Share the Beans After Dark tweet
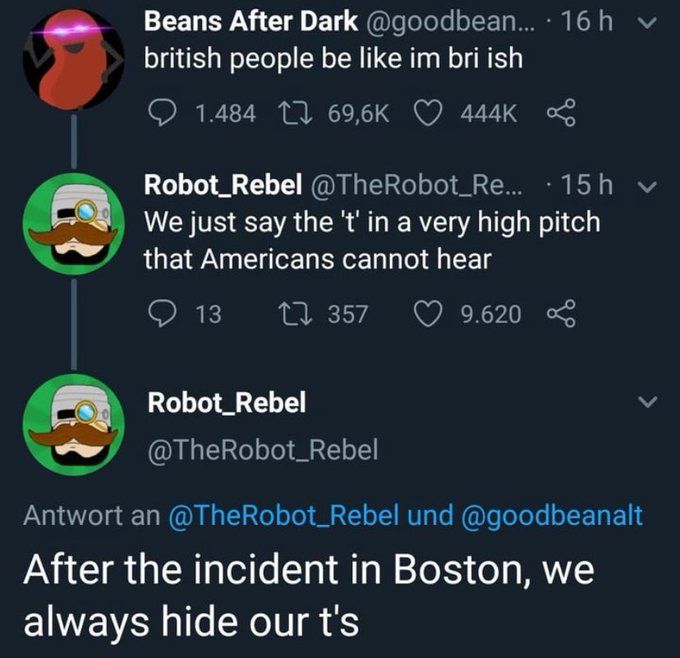The height and width of the screenshot is (658, 680). (561, 113)
